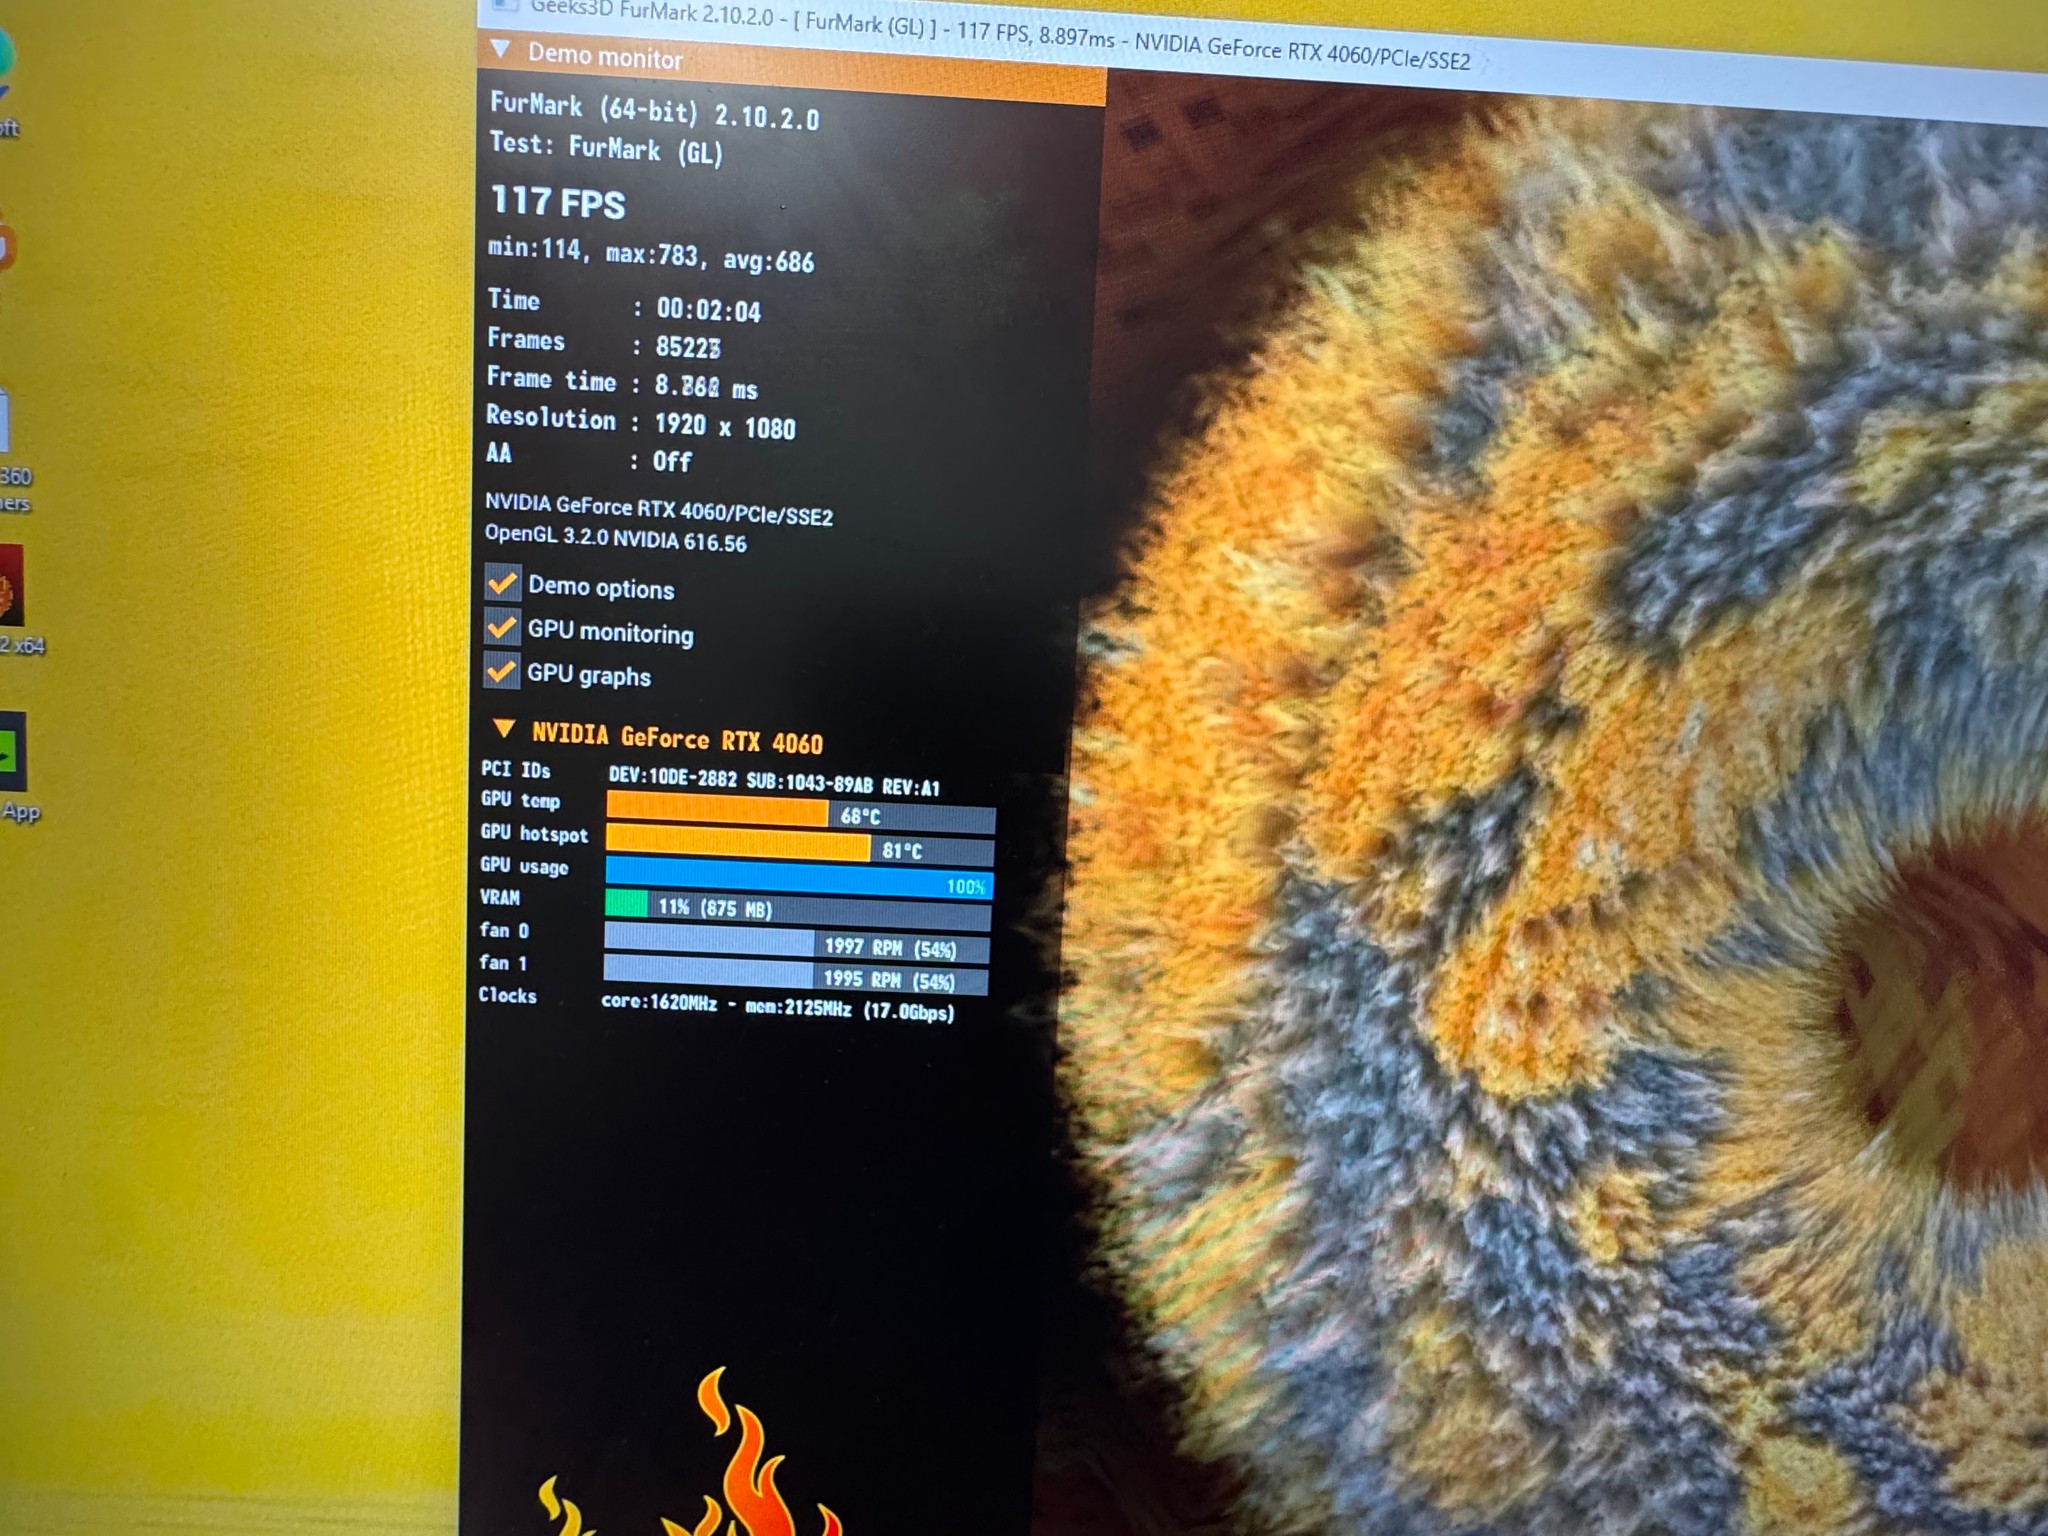Click the Resolution 1920 x 1080 value
This screenshot has height=1536, width=2048.
[725, 427]
